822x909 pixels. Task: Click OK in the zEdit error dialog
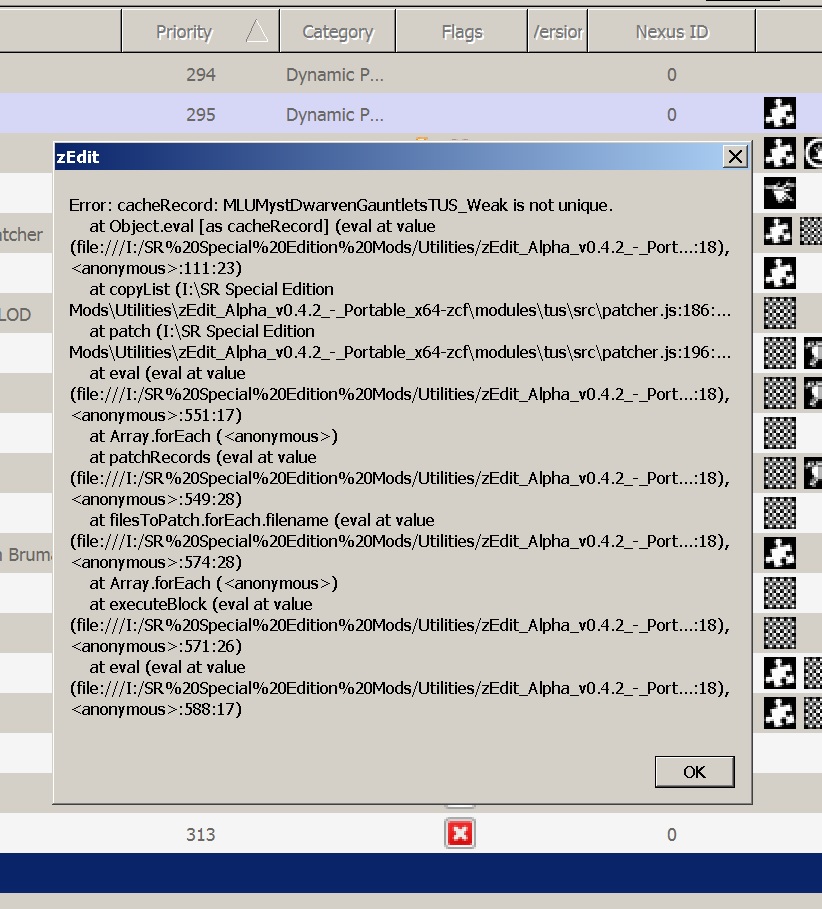pyautogui.click(x=694, y=772)
